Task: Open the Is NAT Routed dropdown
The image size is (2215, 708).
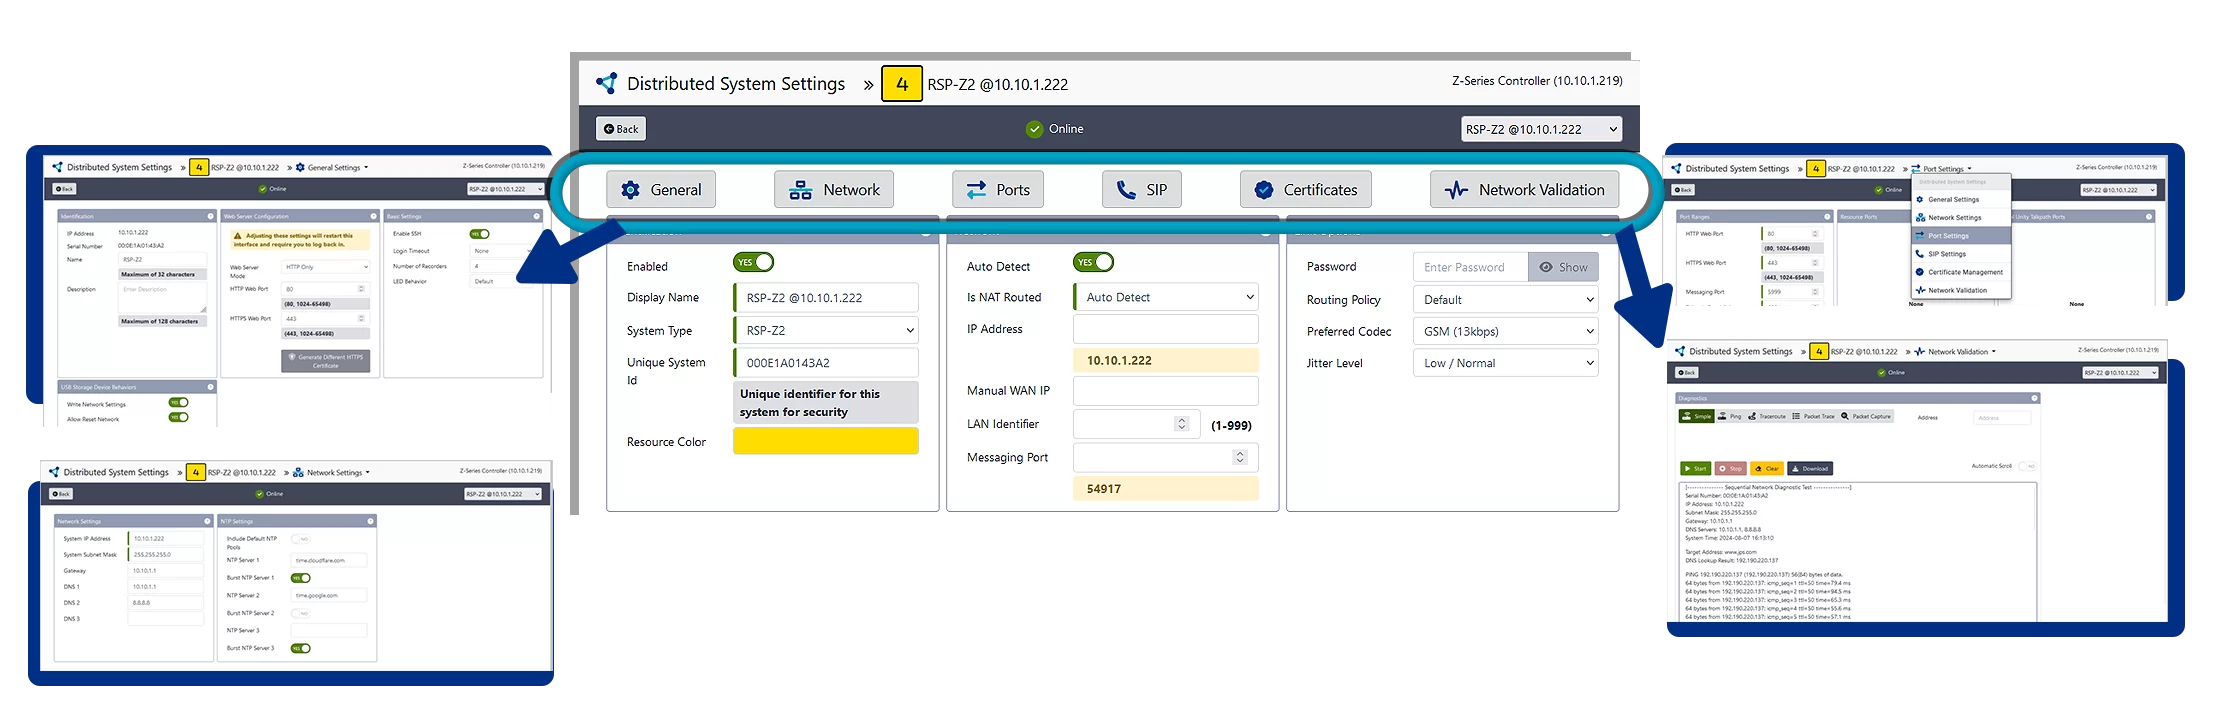Action: coord(1166,297)
